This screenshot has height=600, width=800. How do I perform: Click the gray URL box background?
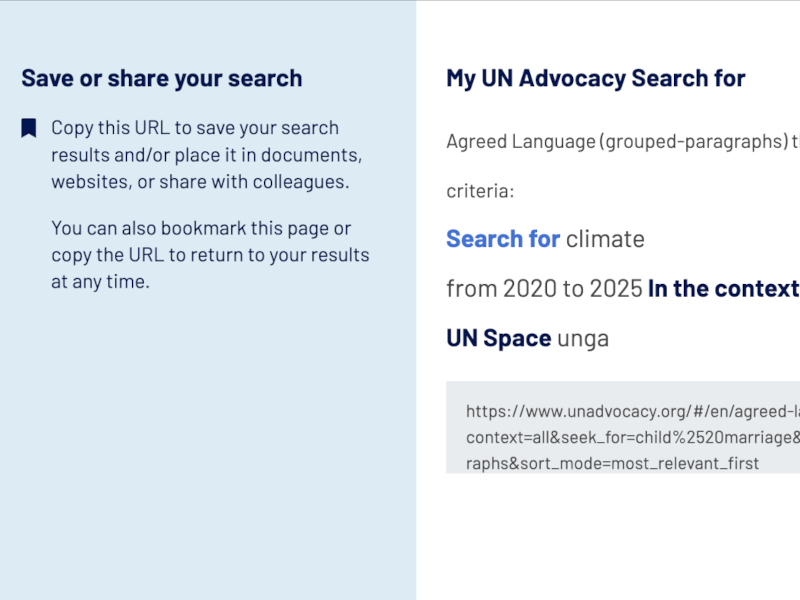pyautogui.click(x=620, y=428)
